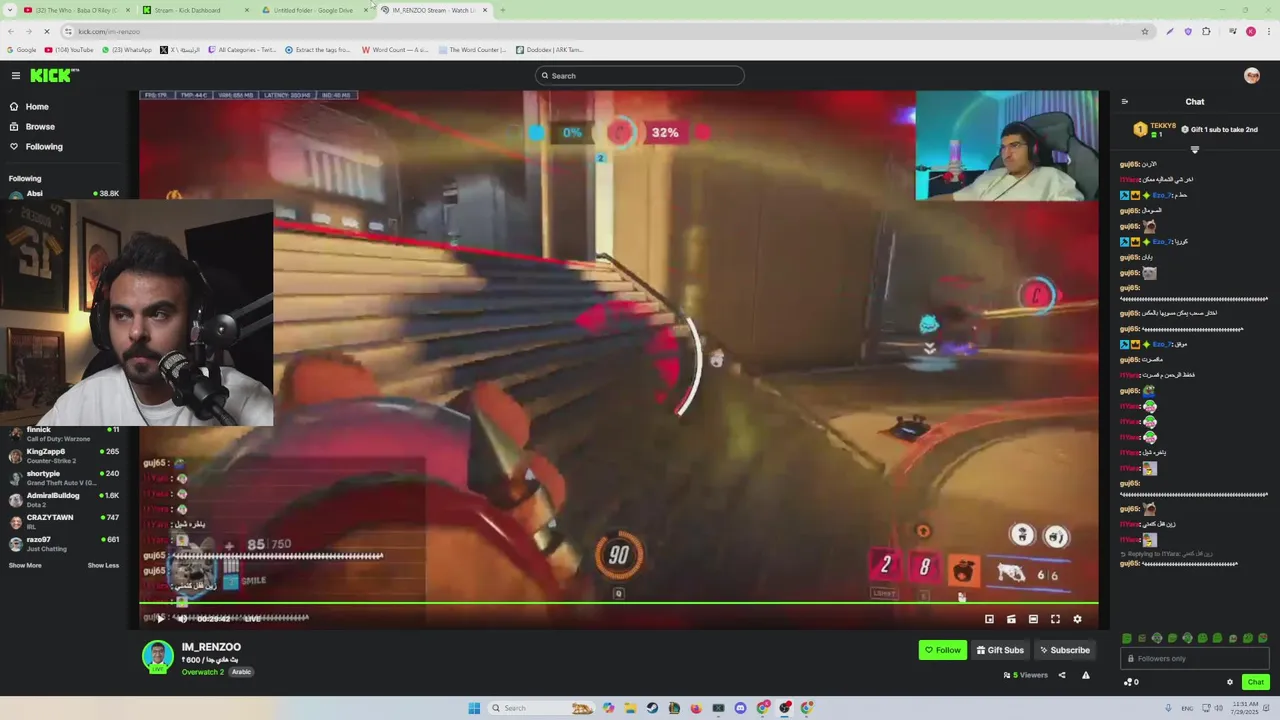This screenshot has width=1280, height=720.
Task: Open chat settings gear
Action: (x=1230, y=682)
